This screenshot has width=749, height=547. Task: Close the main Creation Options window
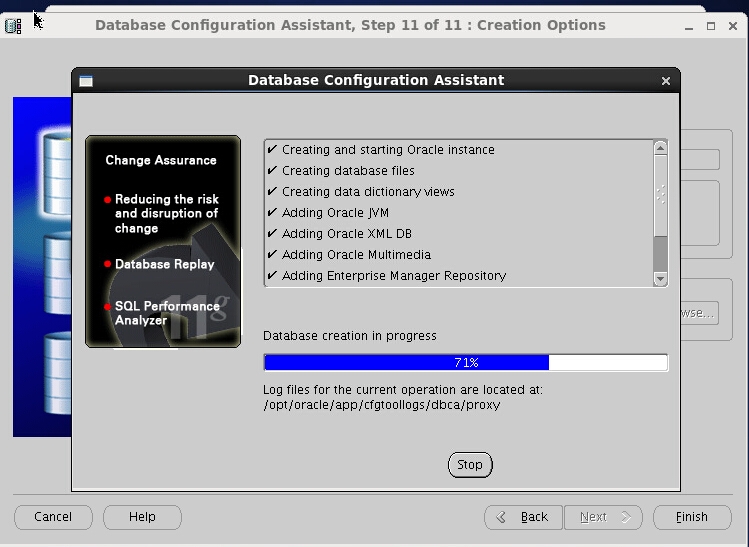pos(733,26)
